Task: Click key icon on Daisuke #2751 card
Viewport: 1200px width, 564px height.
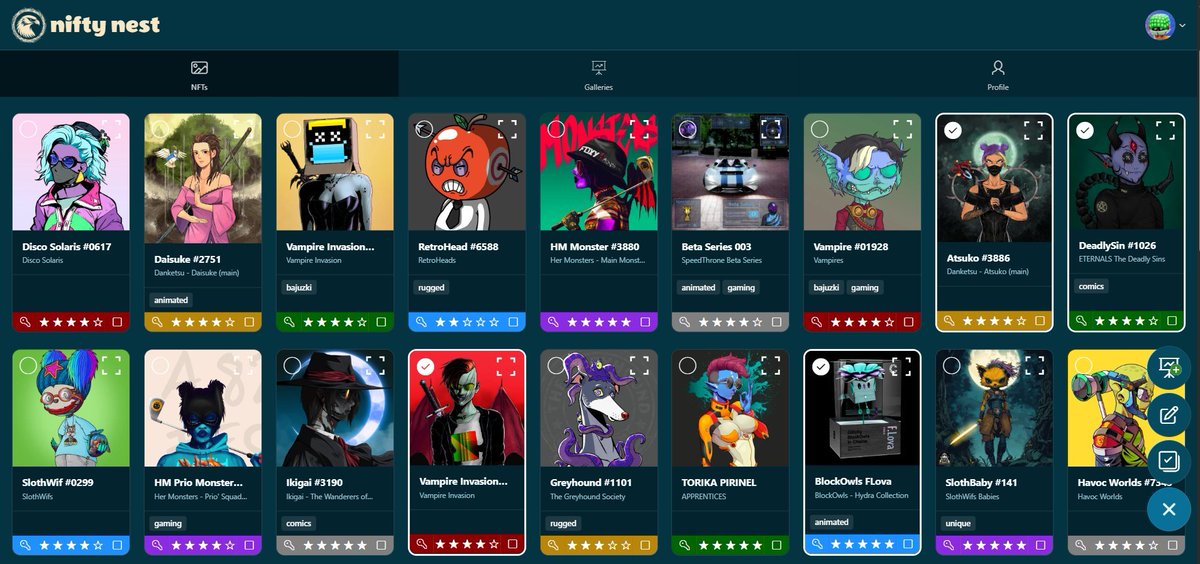Action: click(x=158, y=322)
